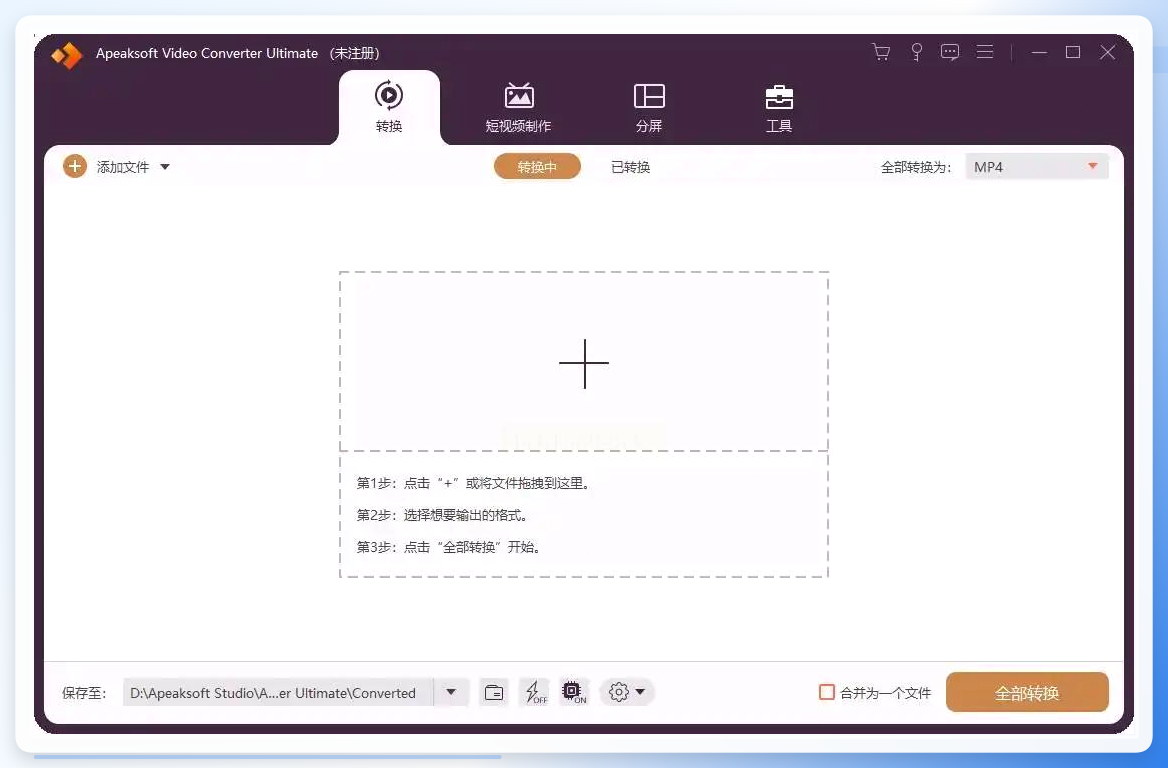Viewport: 1168px width, 768px height.
Task: Click the save path field
Action: click(278, 693)
